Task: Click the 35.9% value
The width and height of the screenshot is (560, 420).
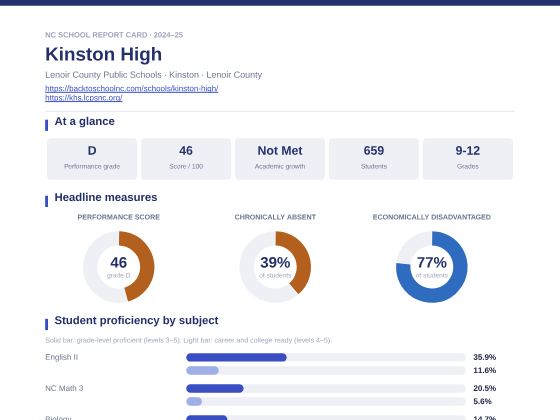Action: 485,357
